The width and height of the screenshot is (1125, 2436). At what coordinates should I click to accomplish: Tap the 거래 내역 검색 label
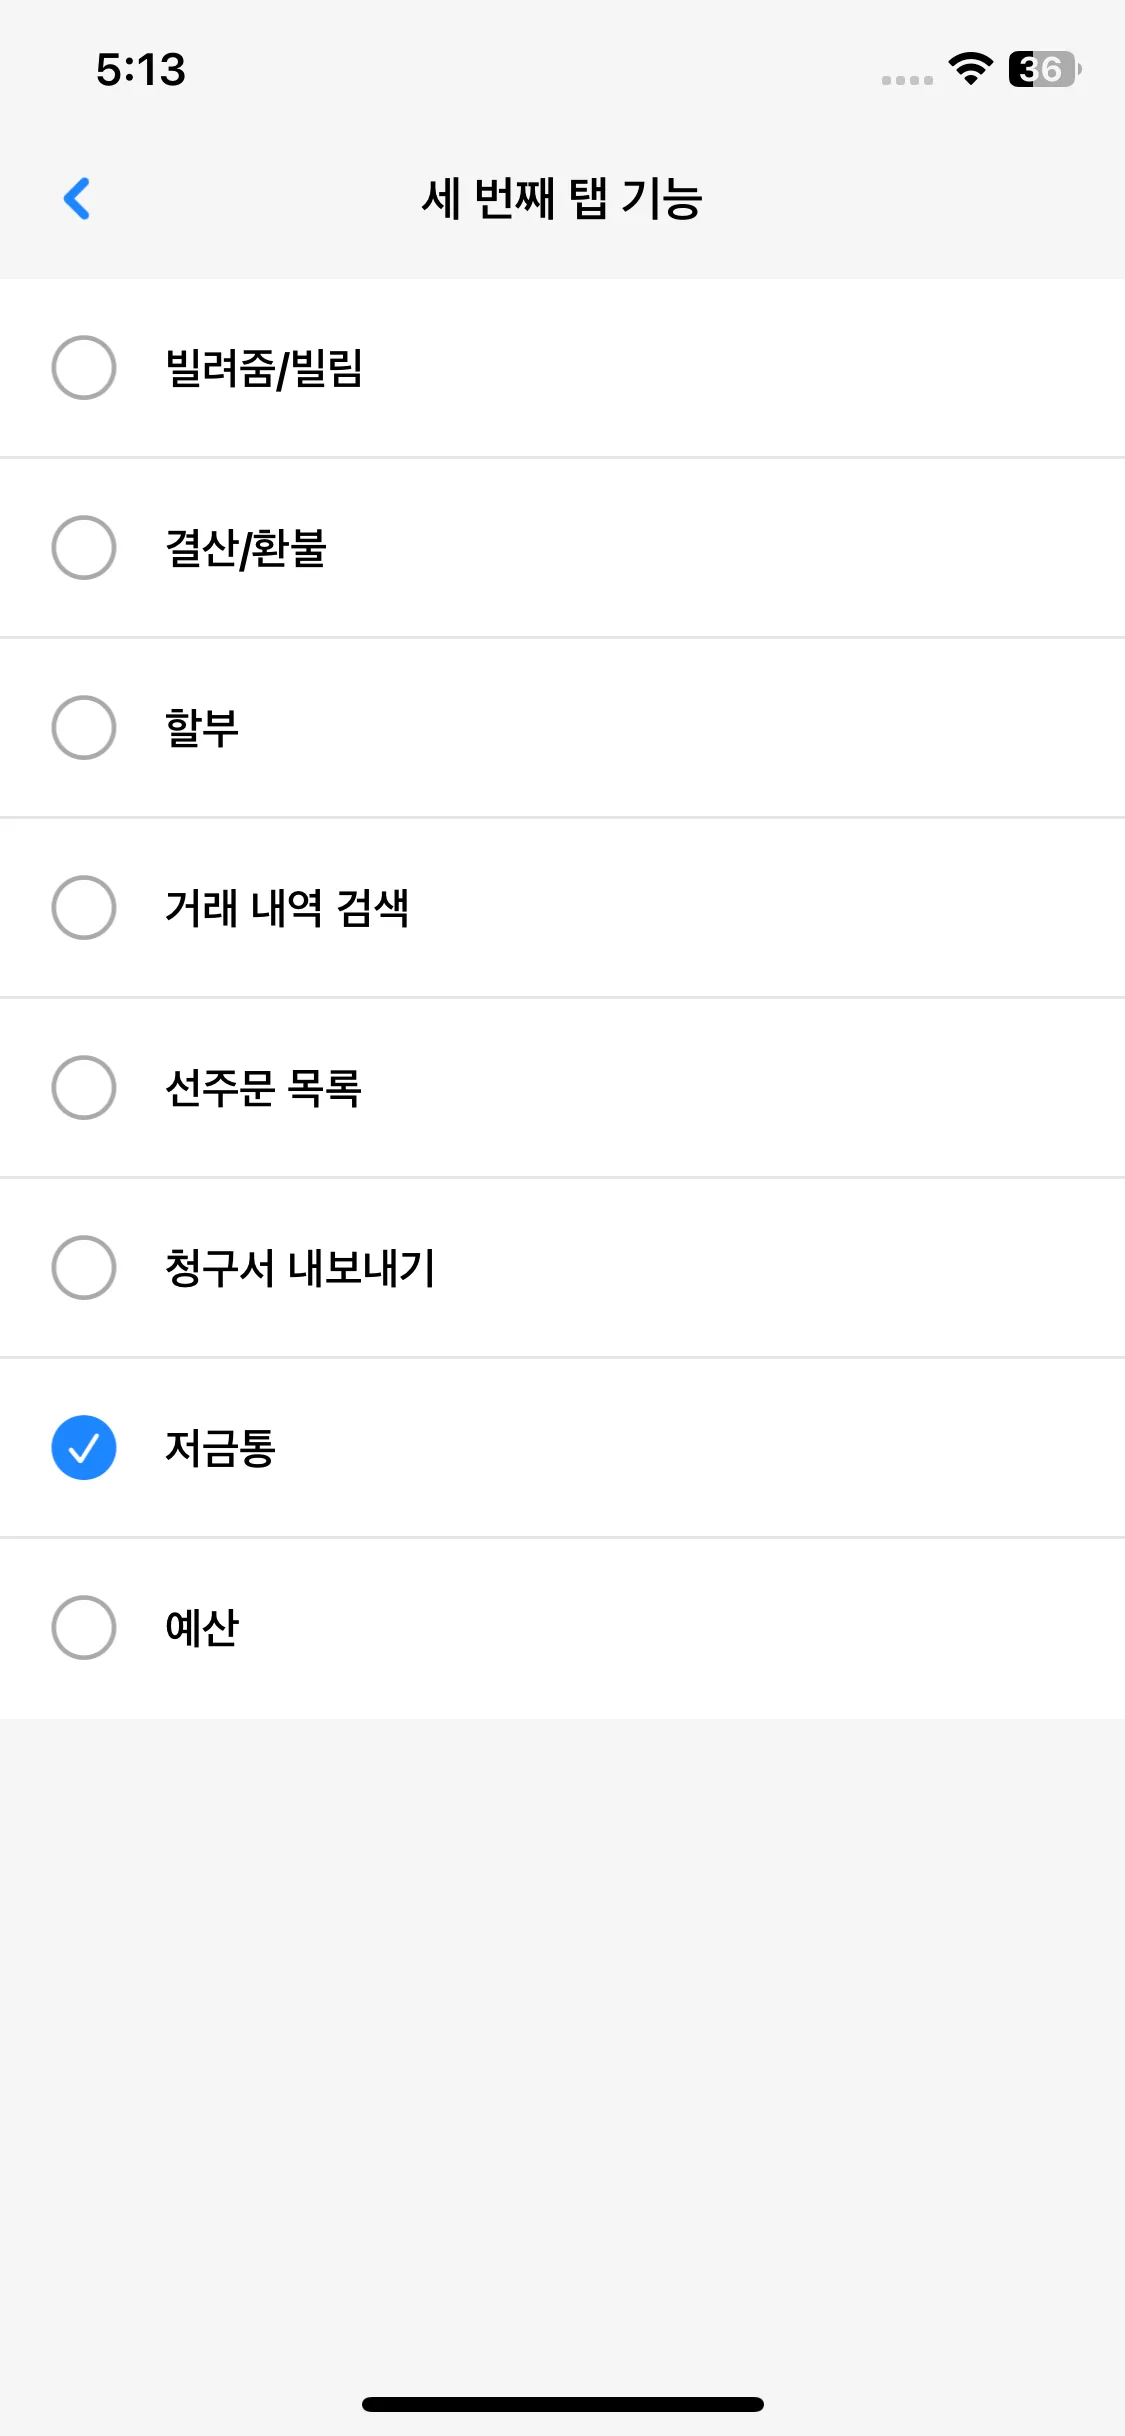point(287,908)
